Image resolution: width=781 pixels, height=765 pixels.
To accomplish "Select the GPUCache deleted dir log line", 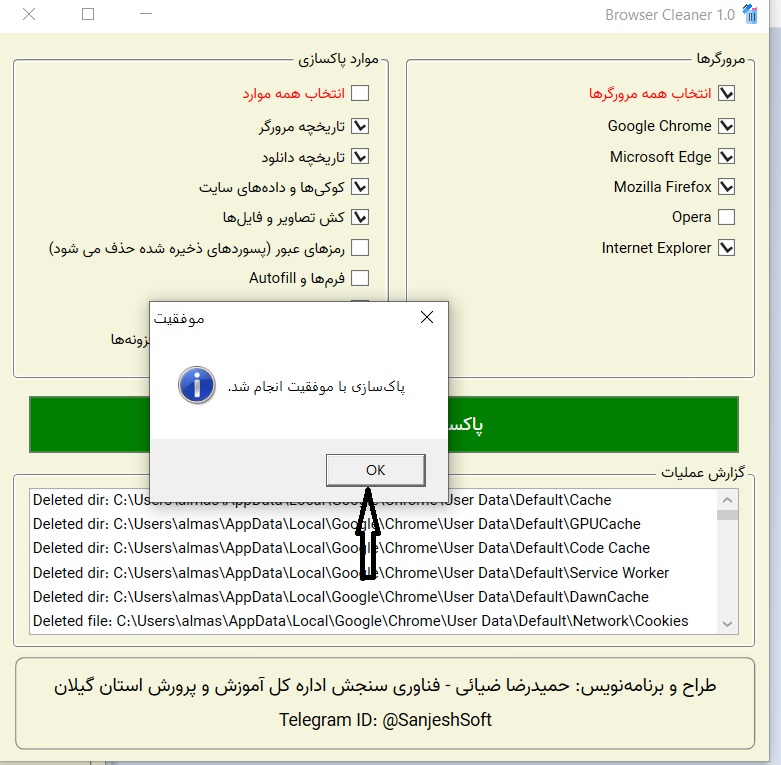I will (x=336, y=524).
